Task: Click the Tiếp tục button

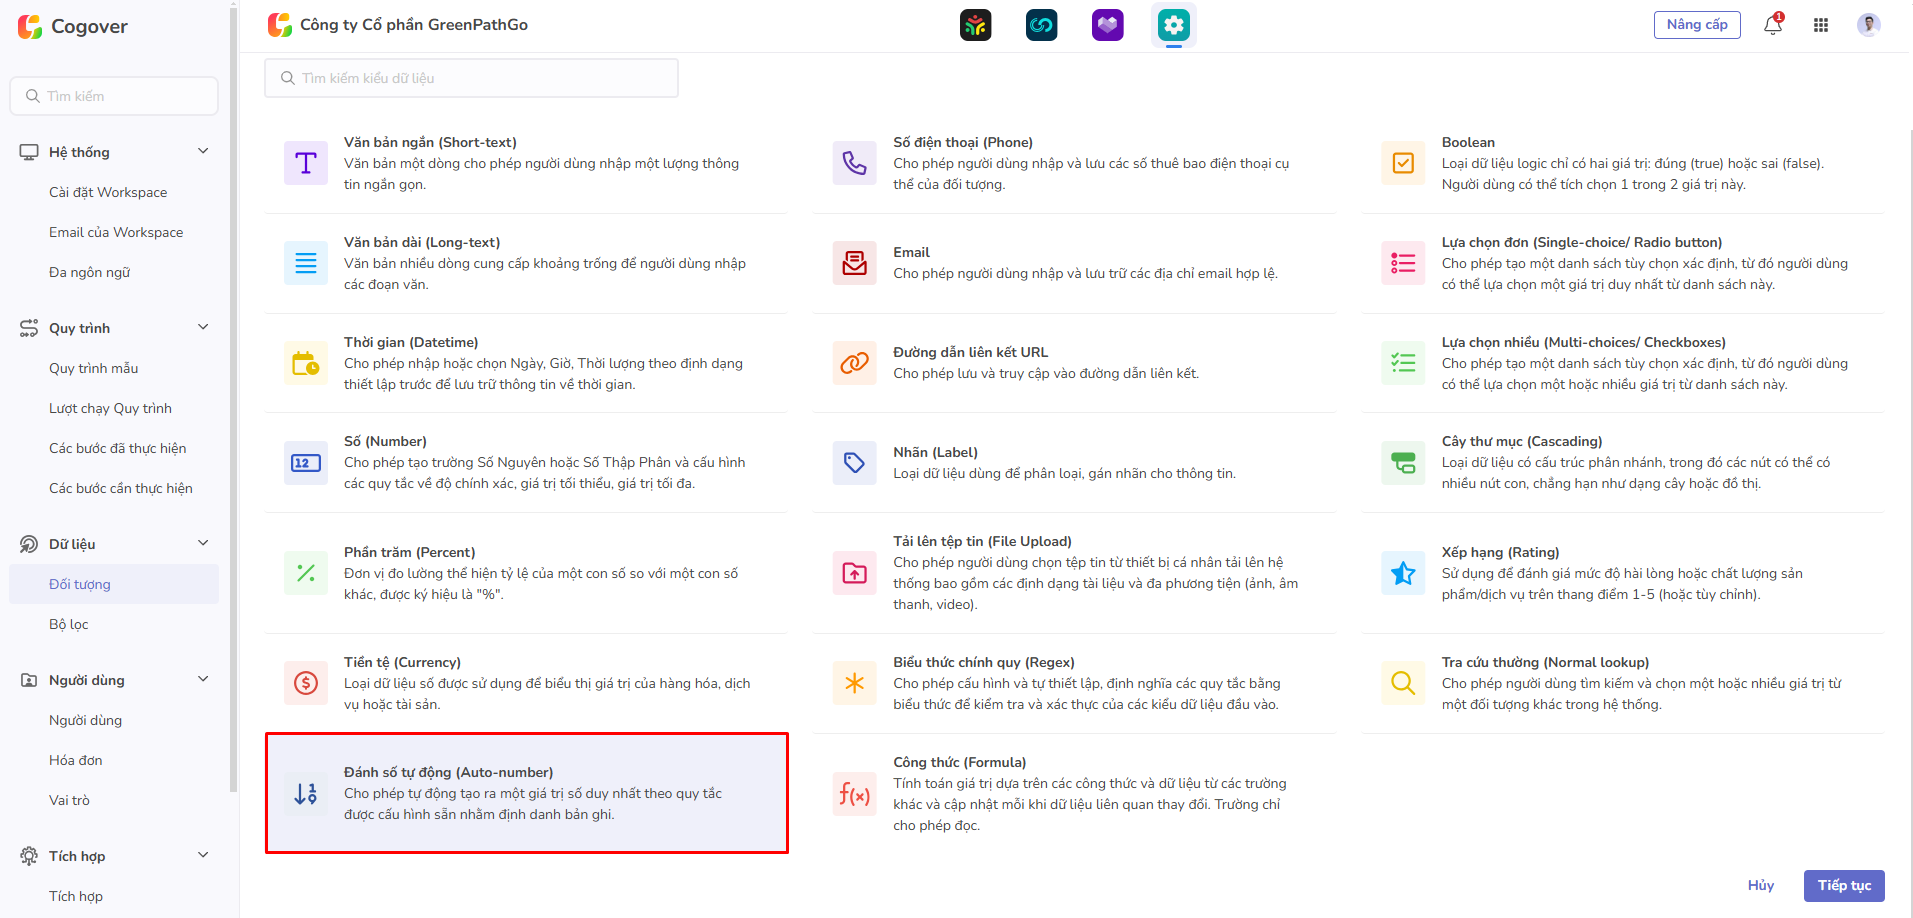Action: (1843, 885)
